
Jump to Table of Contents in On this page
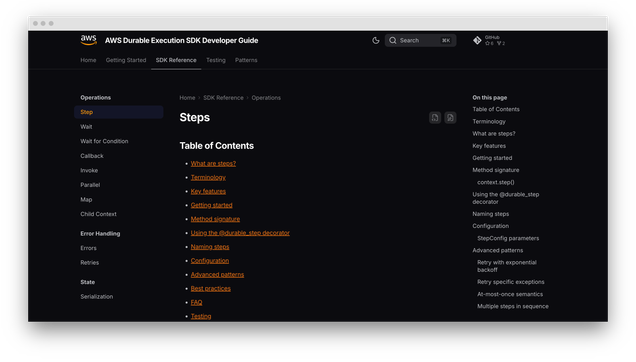point(496,109)
